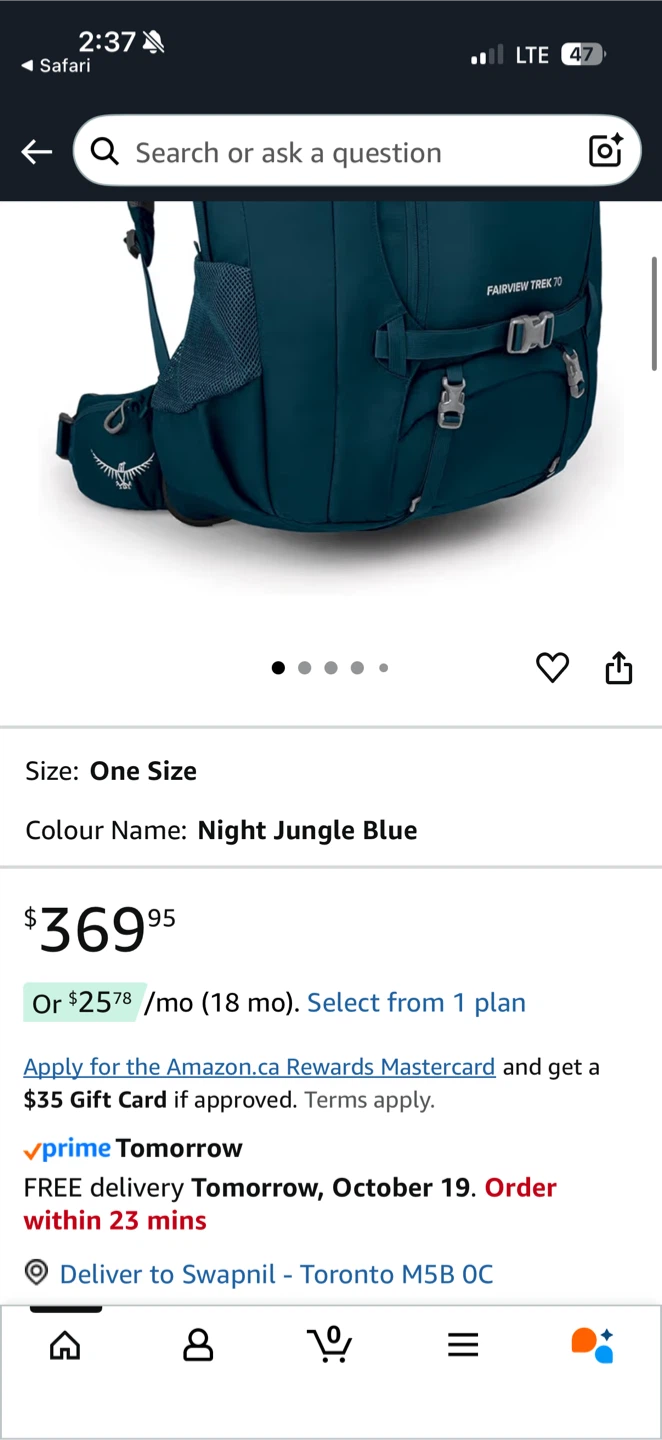The image size is (662, 1440).
Task: Open Select from 1 plan link
Action: (x=416, y=1003)
